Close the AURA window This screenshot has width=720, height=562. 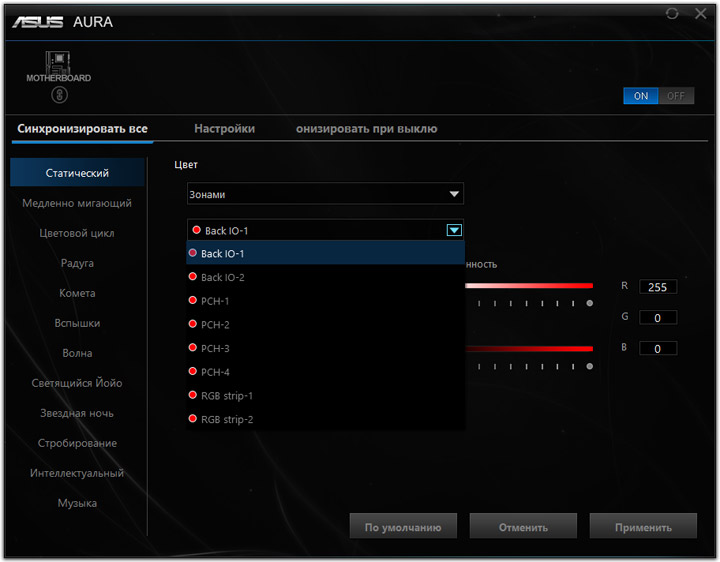pyautogui.click(x=701, y=14)
